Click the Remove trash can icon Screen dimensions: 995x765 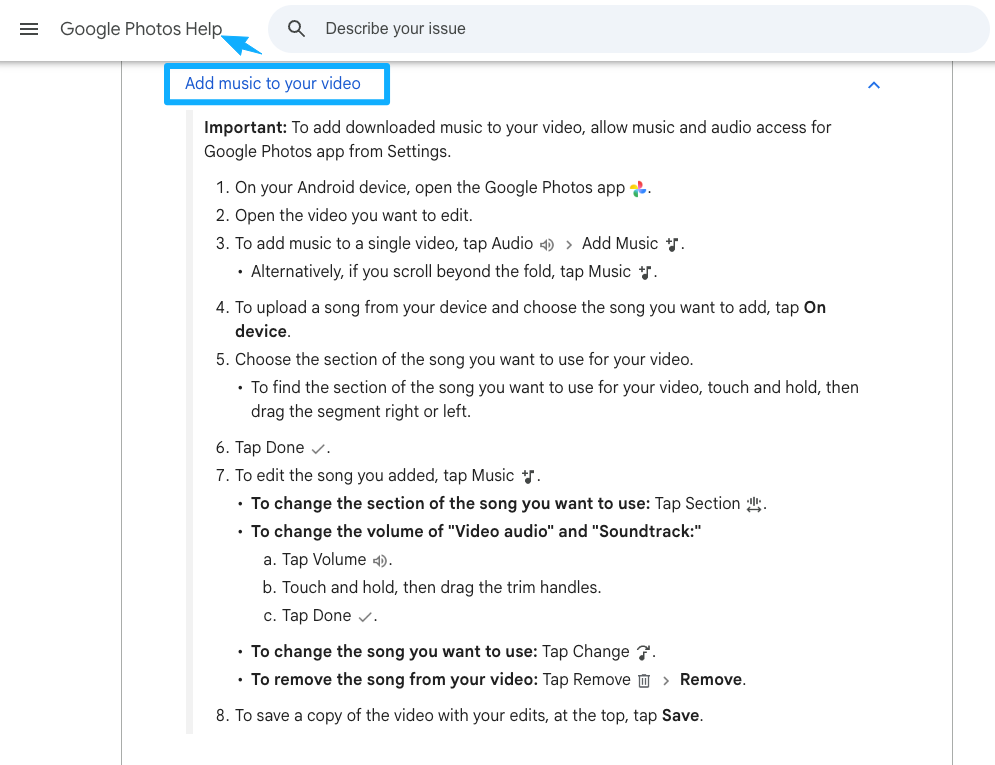coord(644,681)
